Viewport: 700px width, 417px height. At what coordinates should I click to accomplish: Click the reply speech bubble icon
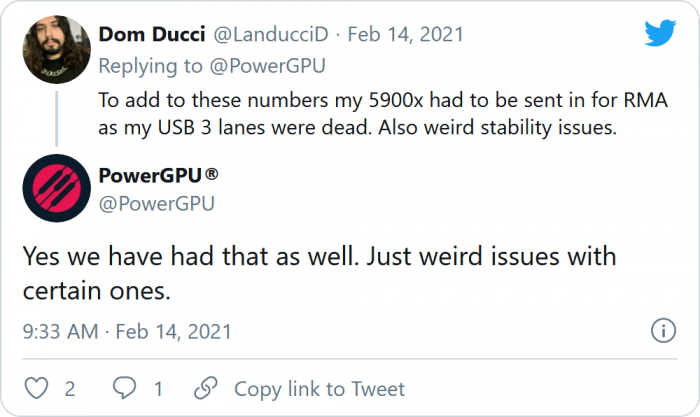pyautogui.click(x=124, y=388)
